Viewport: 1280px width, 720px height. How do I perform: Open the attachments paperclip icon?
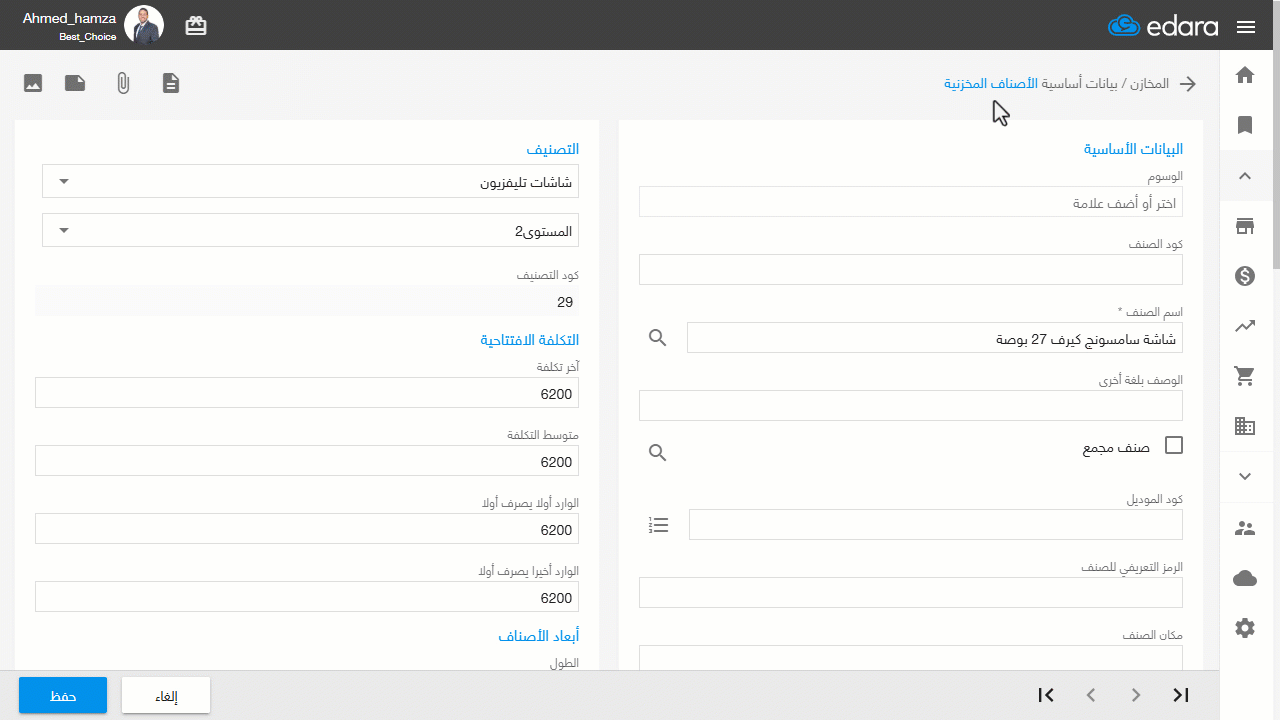pos(123,83)
